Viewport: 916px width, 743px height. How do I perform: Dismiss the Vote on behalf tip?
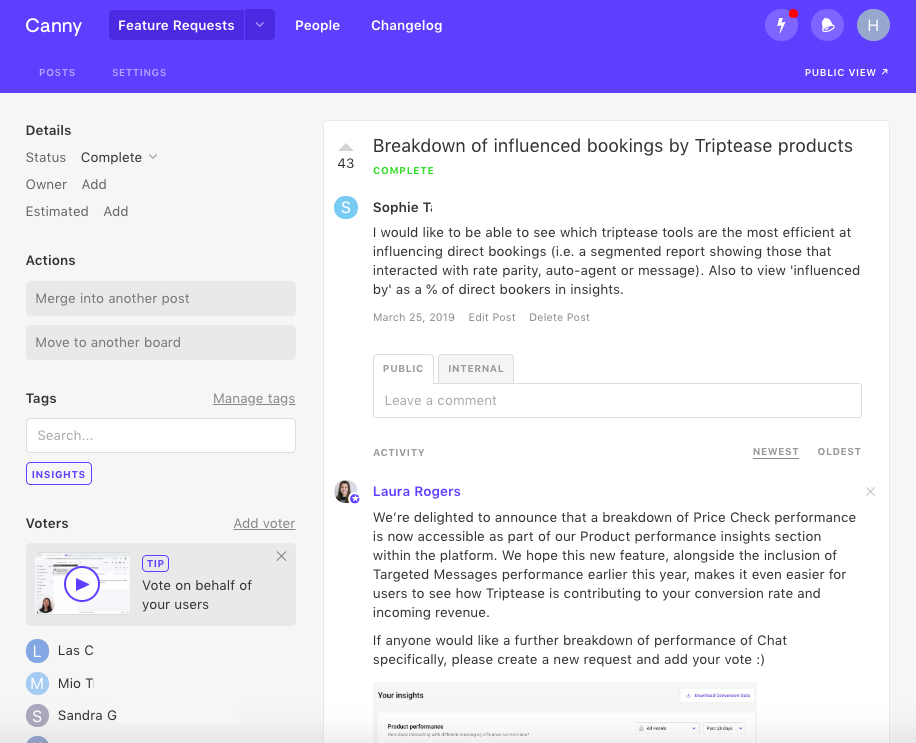click(x=282, y=556)
